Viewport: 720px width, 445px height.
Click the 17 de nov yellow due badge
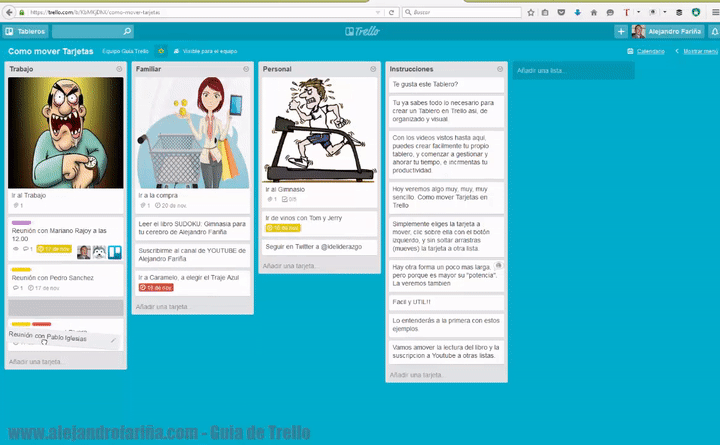point(54,249)
